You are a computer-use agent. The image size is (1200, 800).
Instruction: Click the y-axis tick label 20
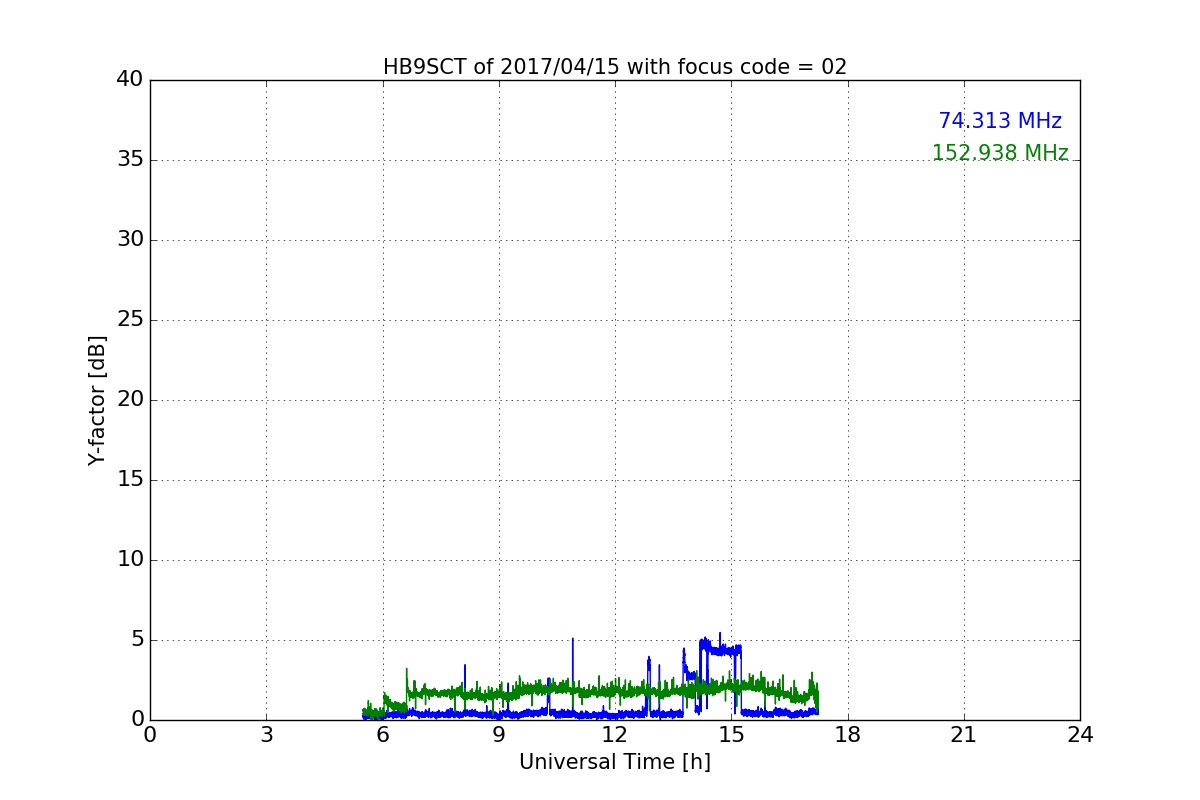click(x=130, y=400)
